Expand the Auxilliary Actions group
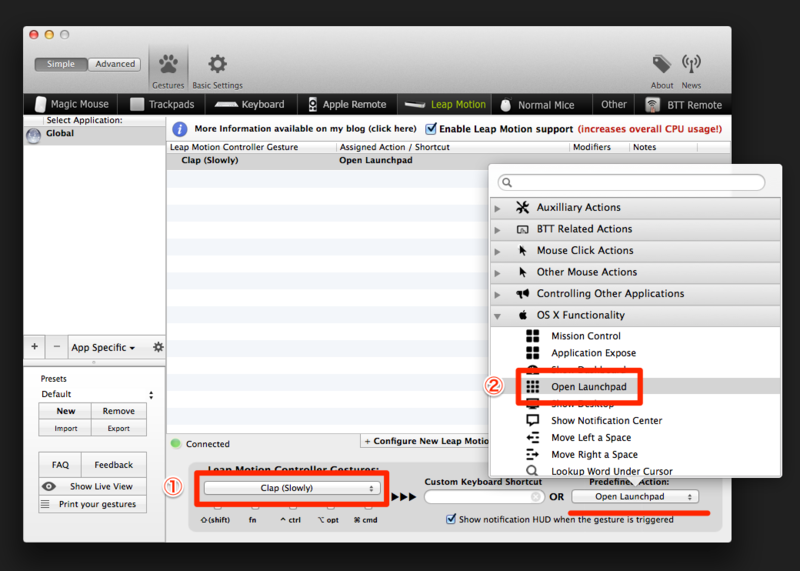The image size is (800, 571). [497, 208]
